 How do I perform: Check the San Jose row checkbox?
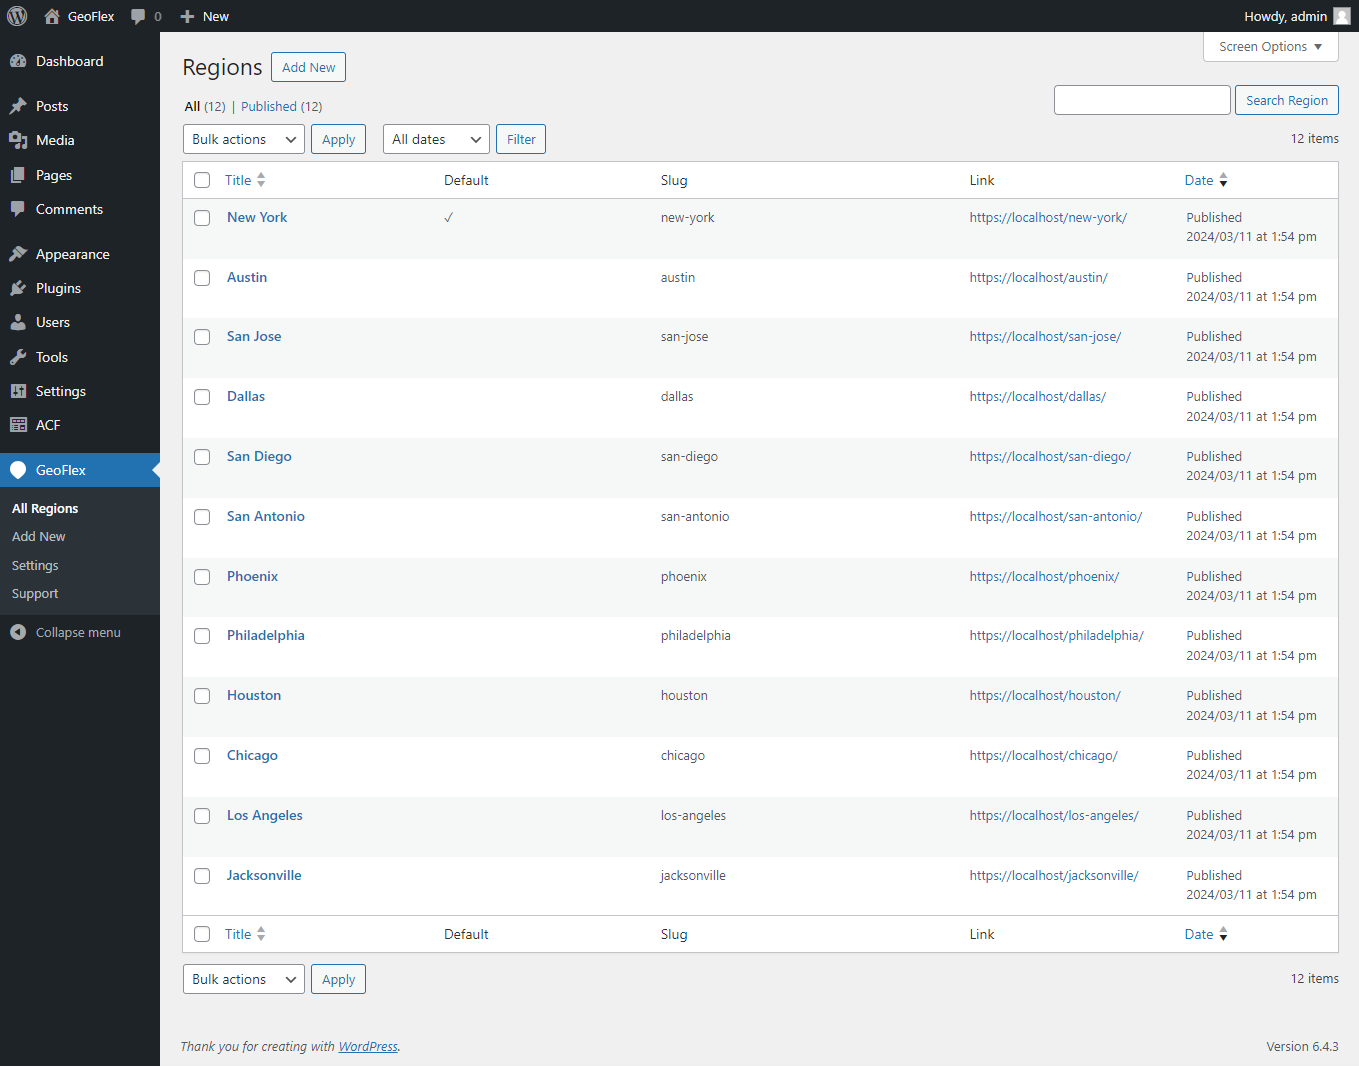point(202,337)
